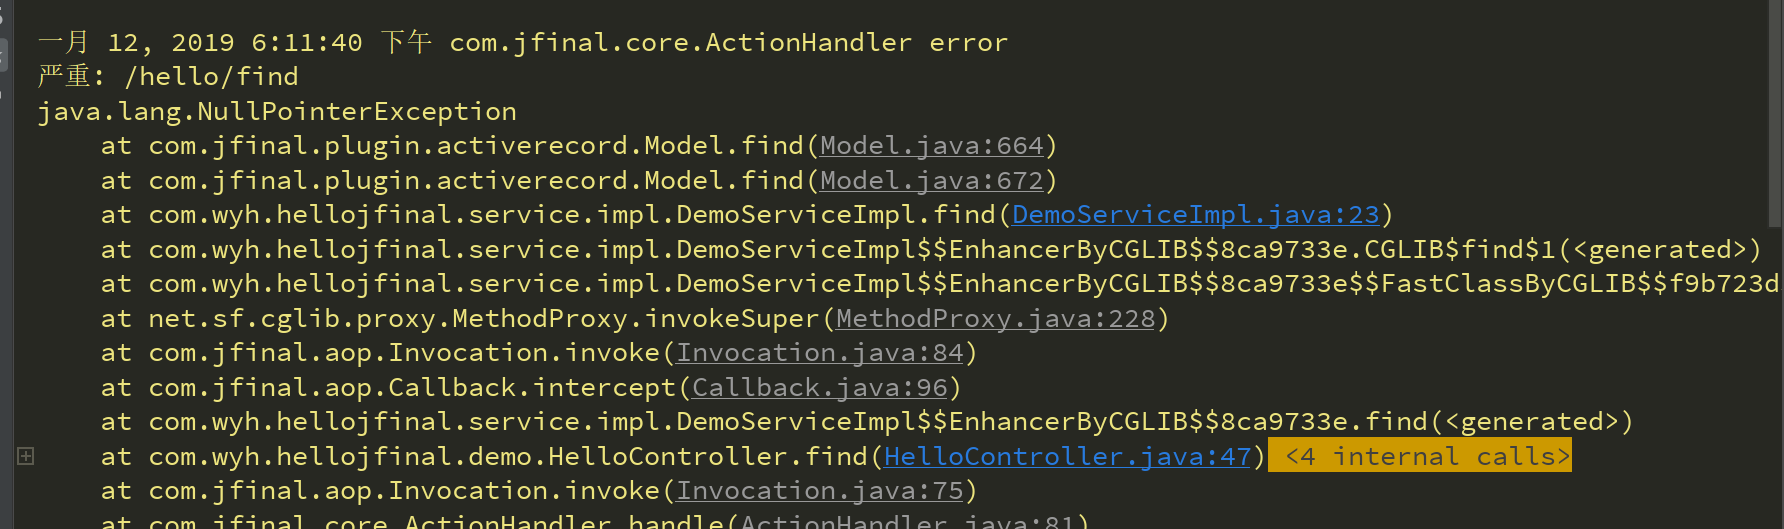This screenshot has height=529, width=1784.
Task: Click the 'net.sf.cglib.proxy.MethodProxy.invokeSuper' text
Action: (483, 319)
